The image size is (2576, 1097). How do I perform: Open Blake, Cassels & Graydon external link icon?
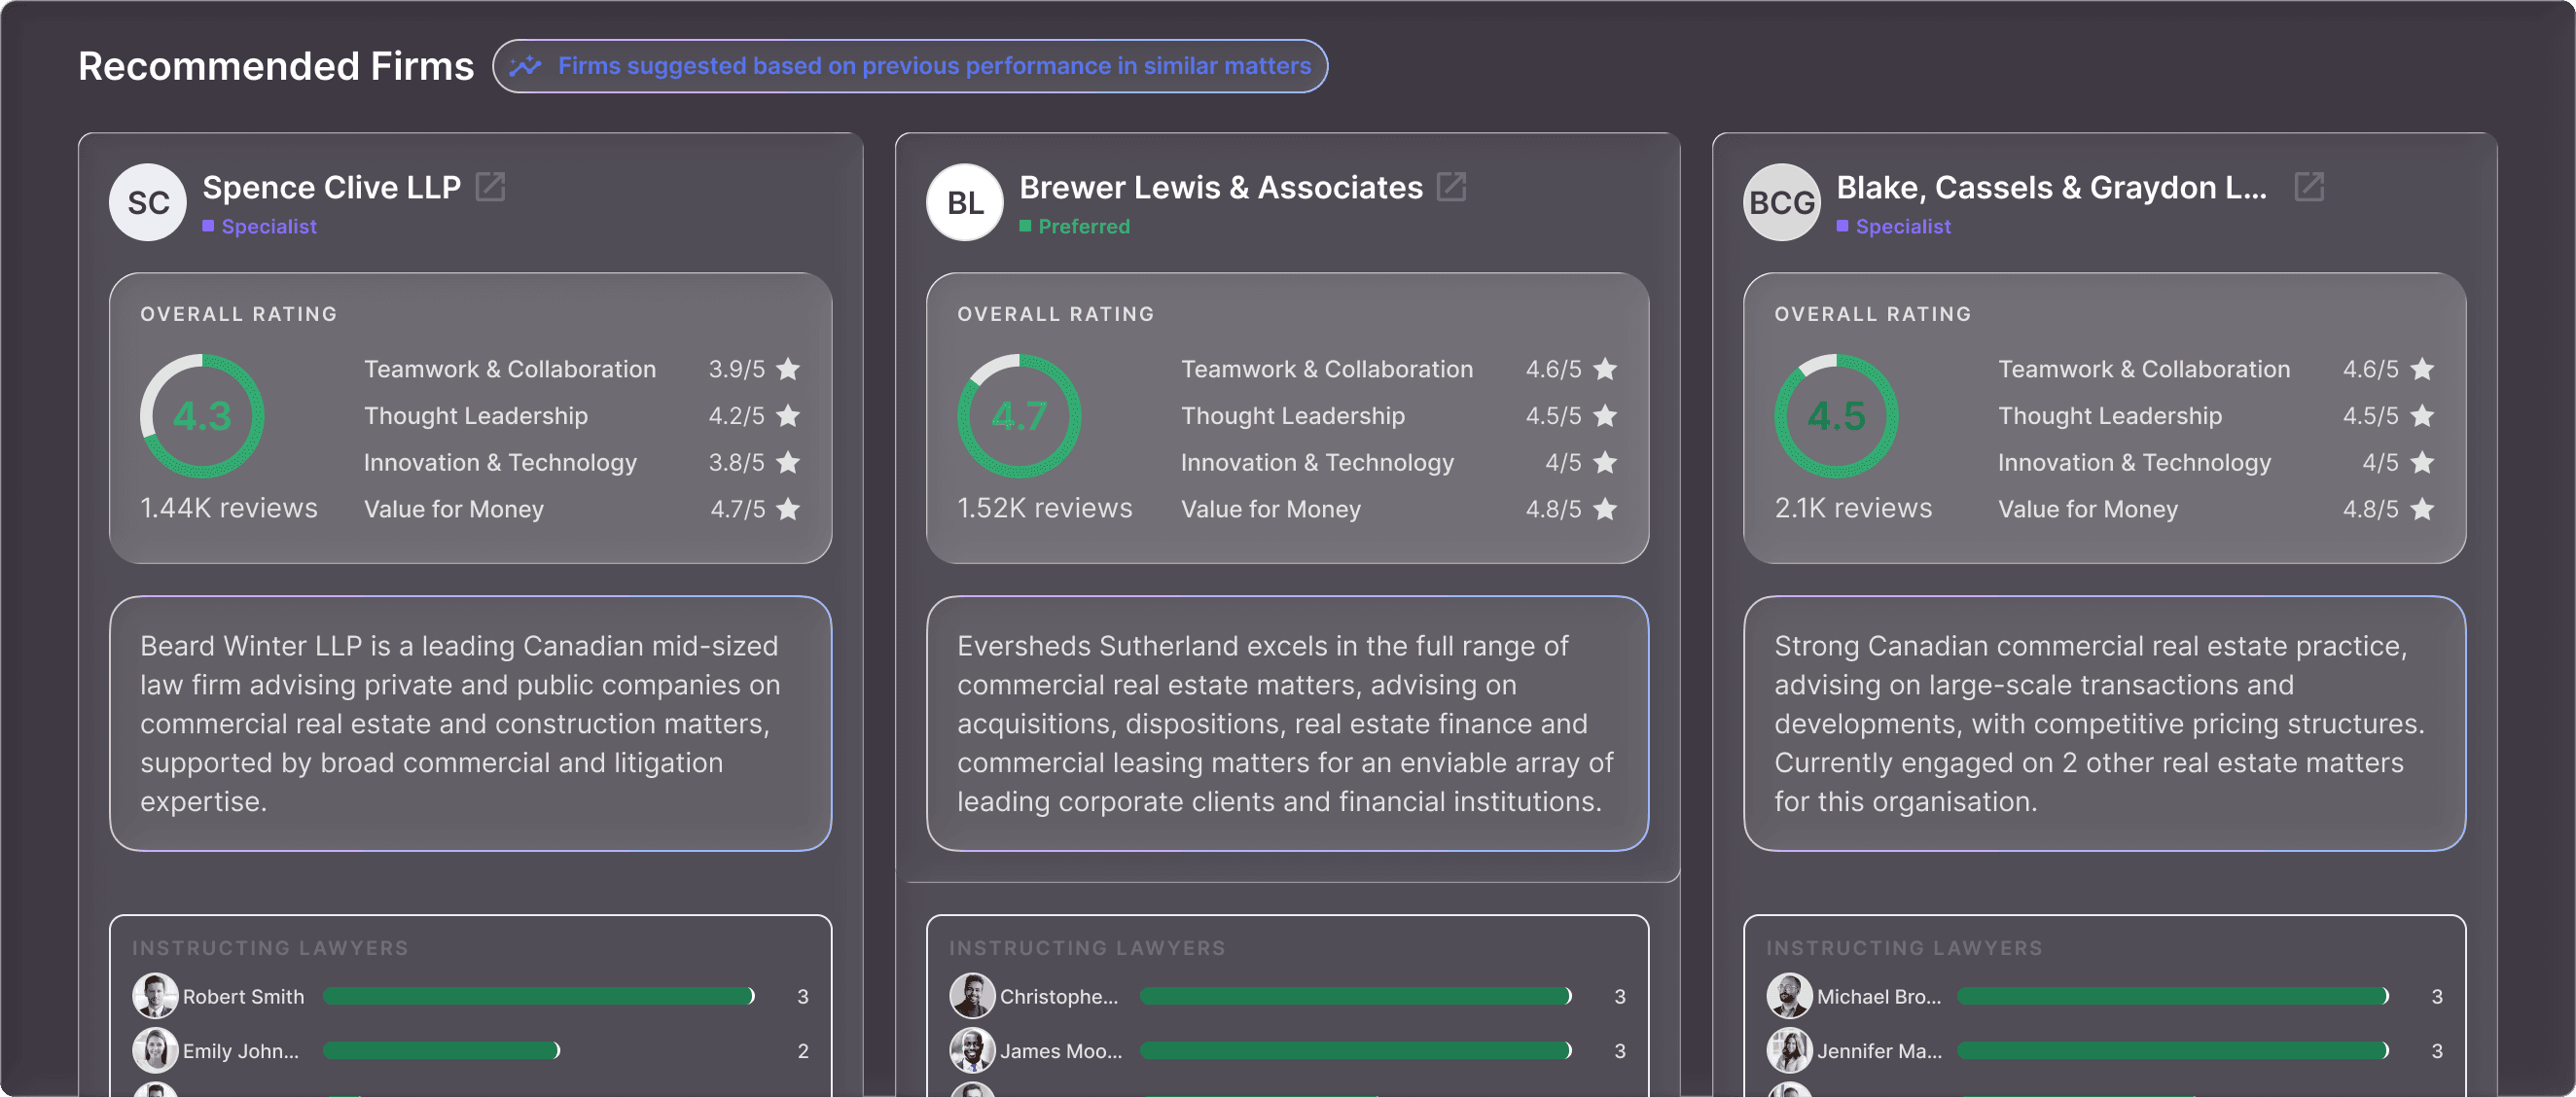[x=2308, y=187]
